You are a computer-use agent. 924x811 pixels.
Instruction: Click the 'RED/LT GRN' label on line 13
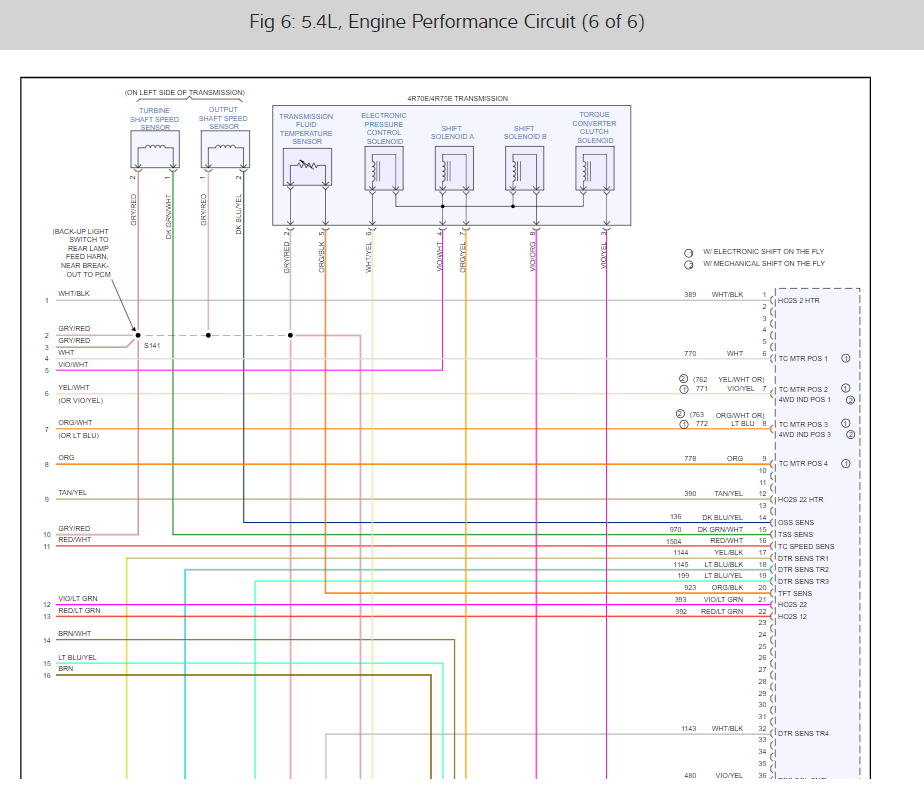(x=79, y=611)
